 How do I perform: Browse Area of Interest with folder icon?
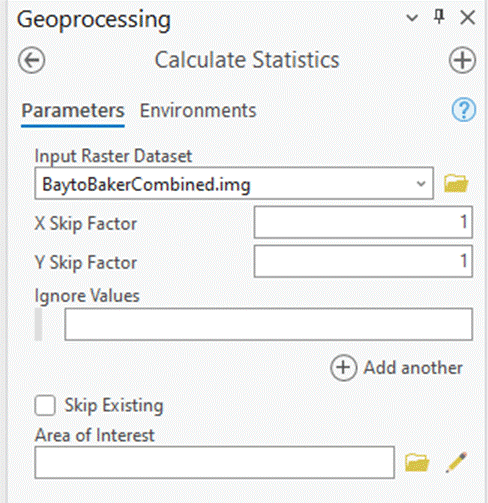coord(417,462)
